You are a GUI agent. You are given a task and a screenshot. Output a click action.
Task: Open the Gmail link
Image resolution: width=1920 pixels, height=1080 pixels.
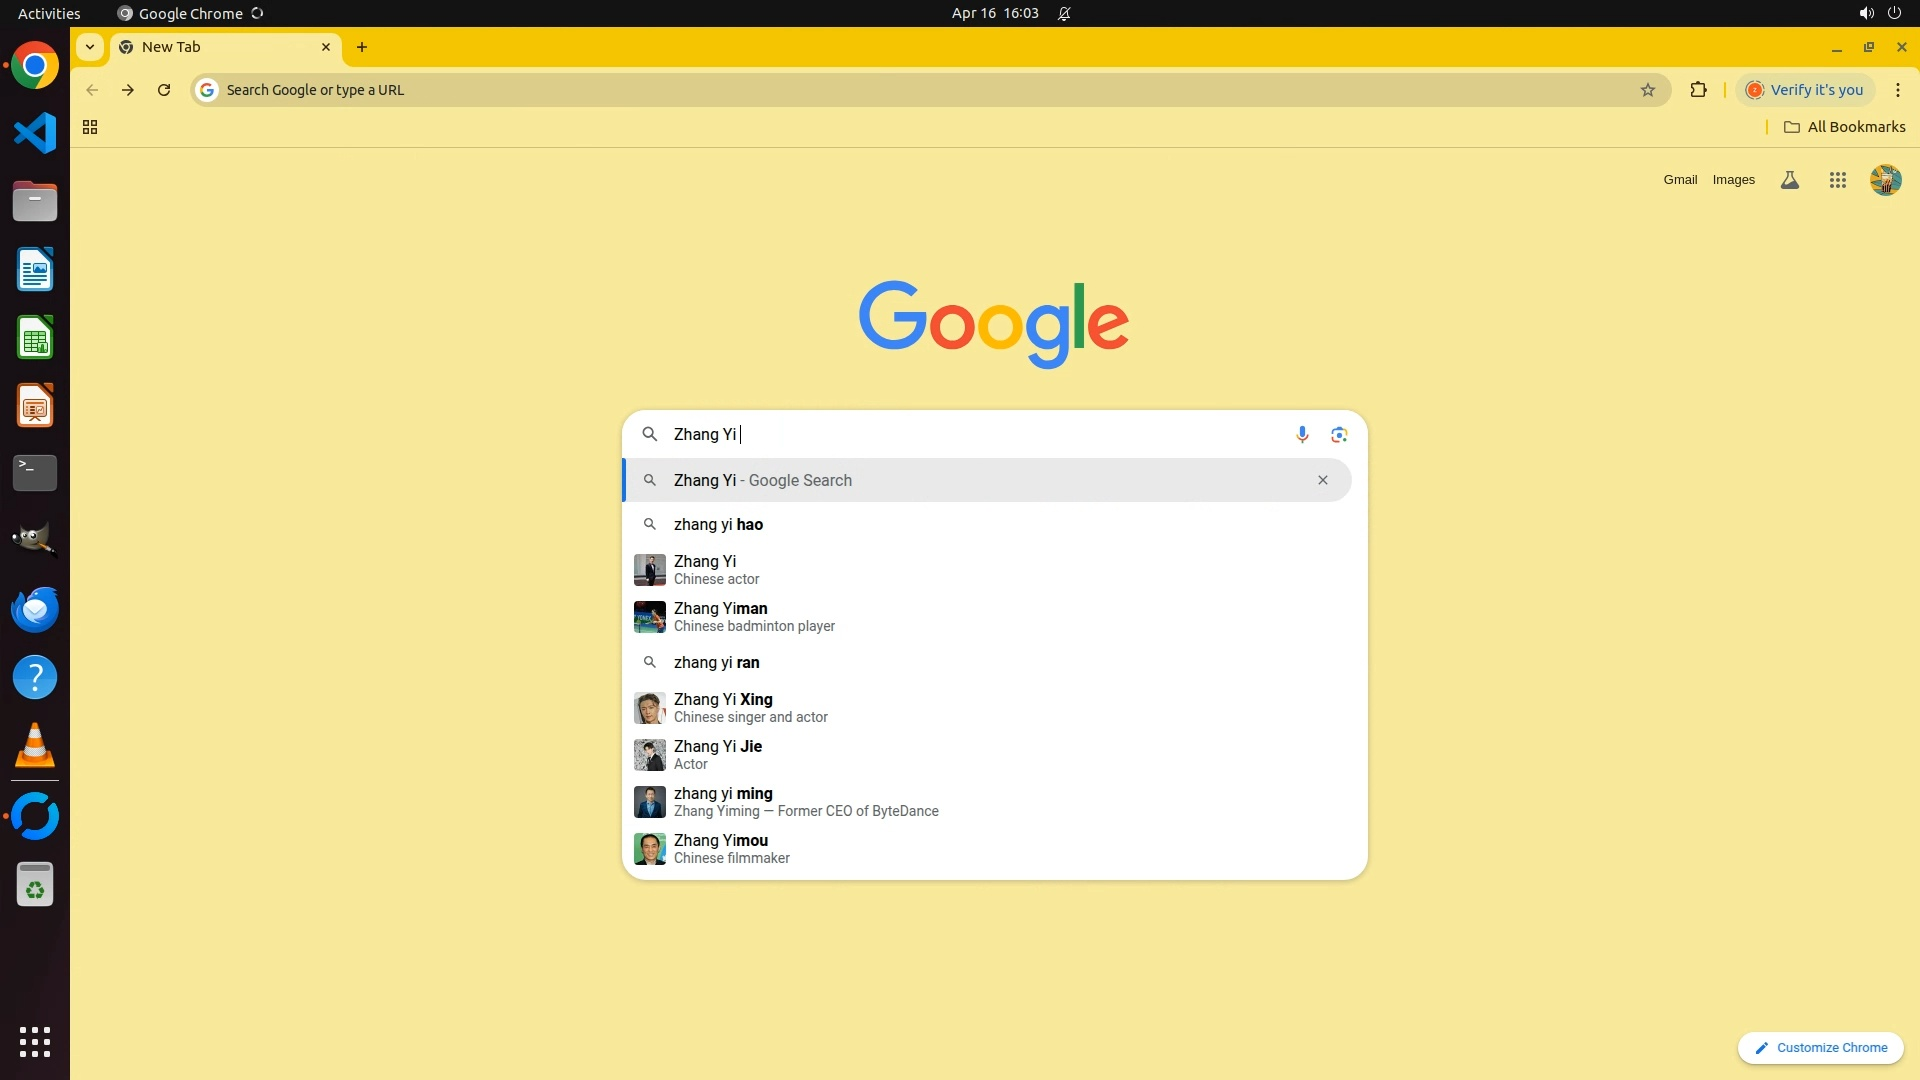click(1680, 180)
